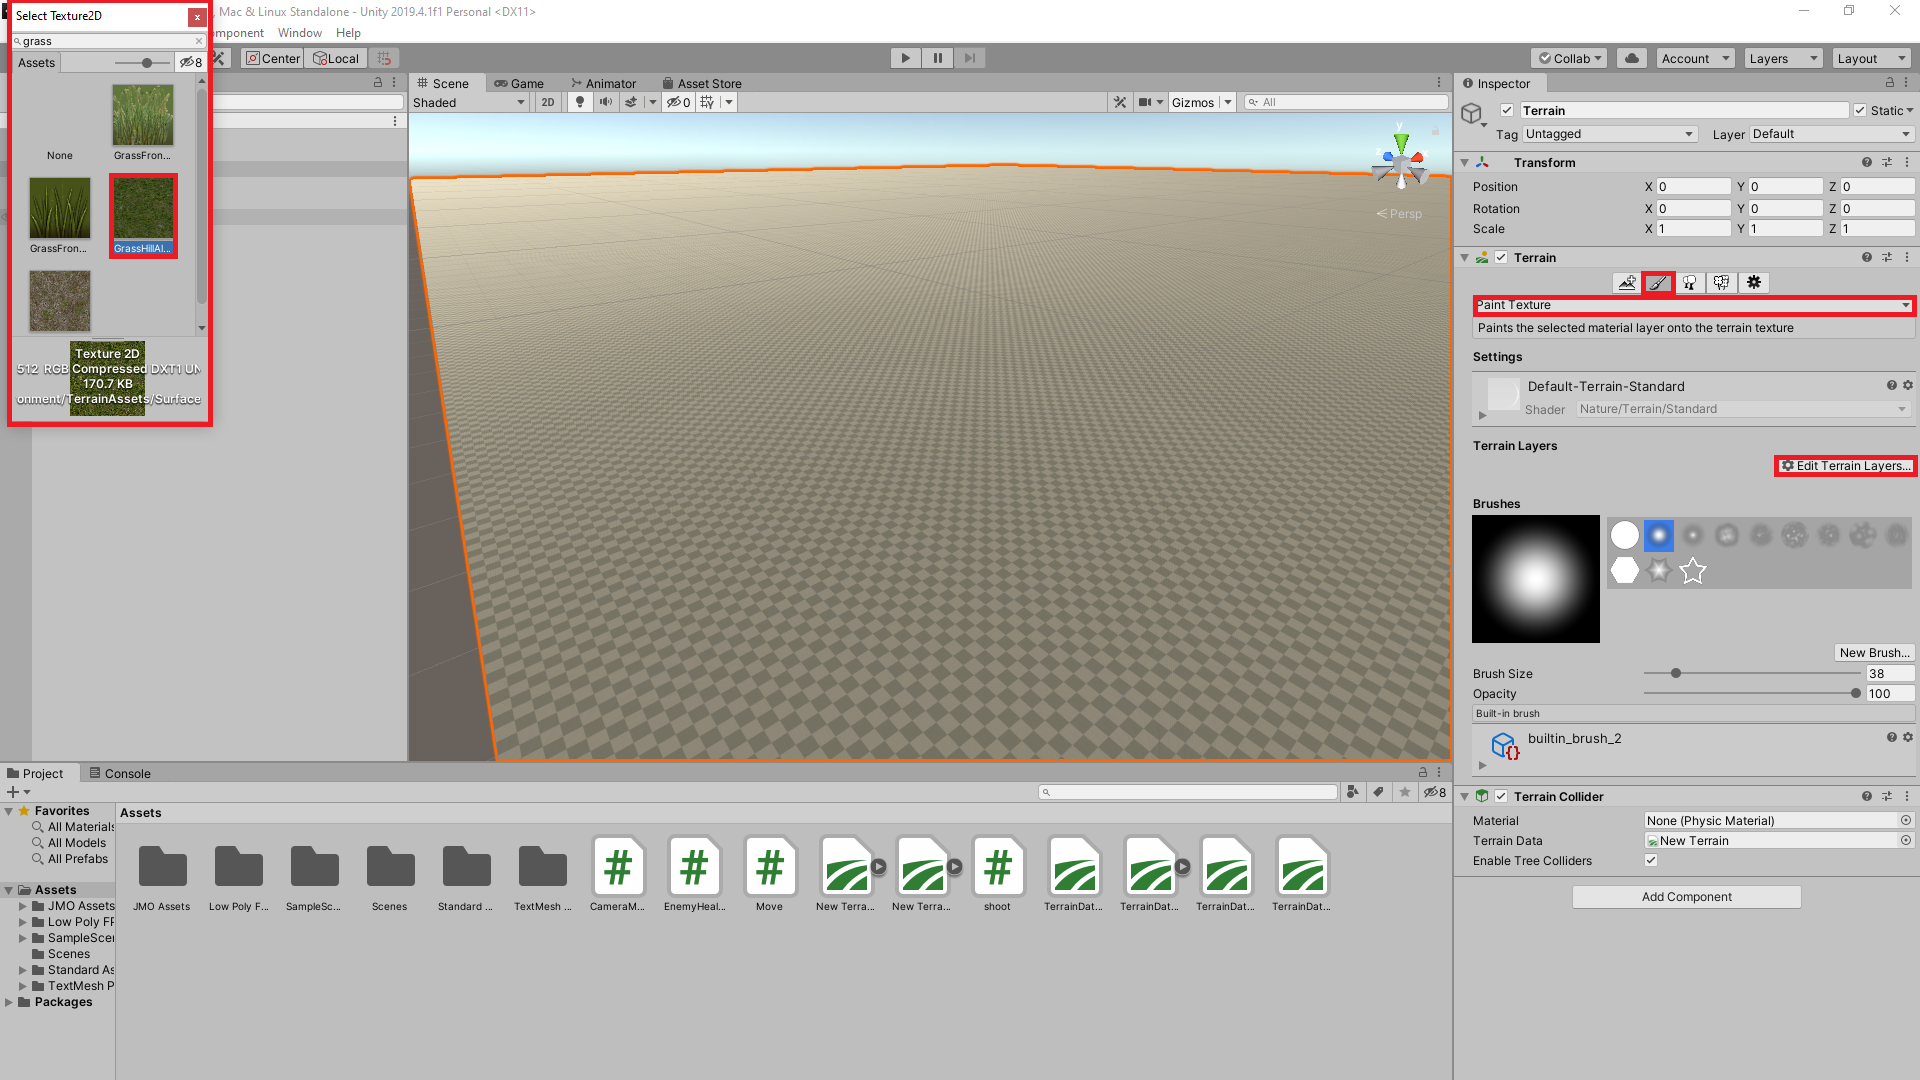1920x1080 pixels.
Task: Click the Edit Terrain Layers button
Action: click(x=1845, y=465)
